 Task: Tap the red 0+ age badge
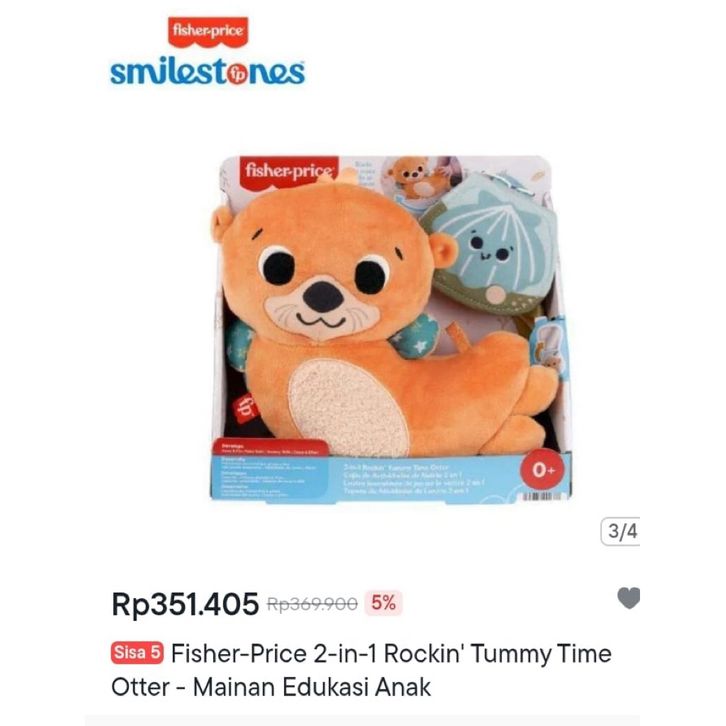coord(542,470)
